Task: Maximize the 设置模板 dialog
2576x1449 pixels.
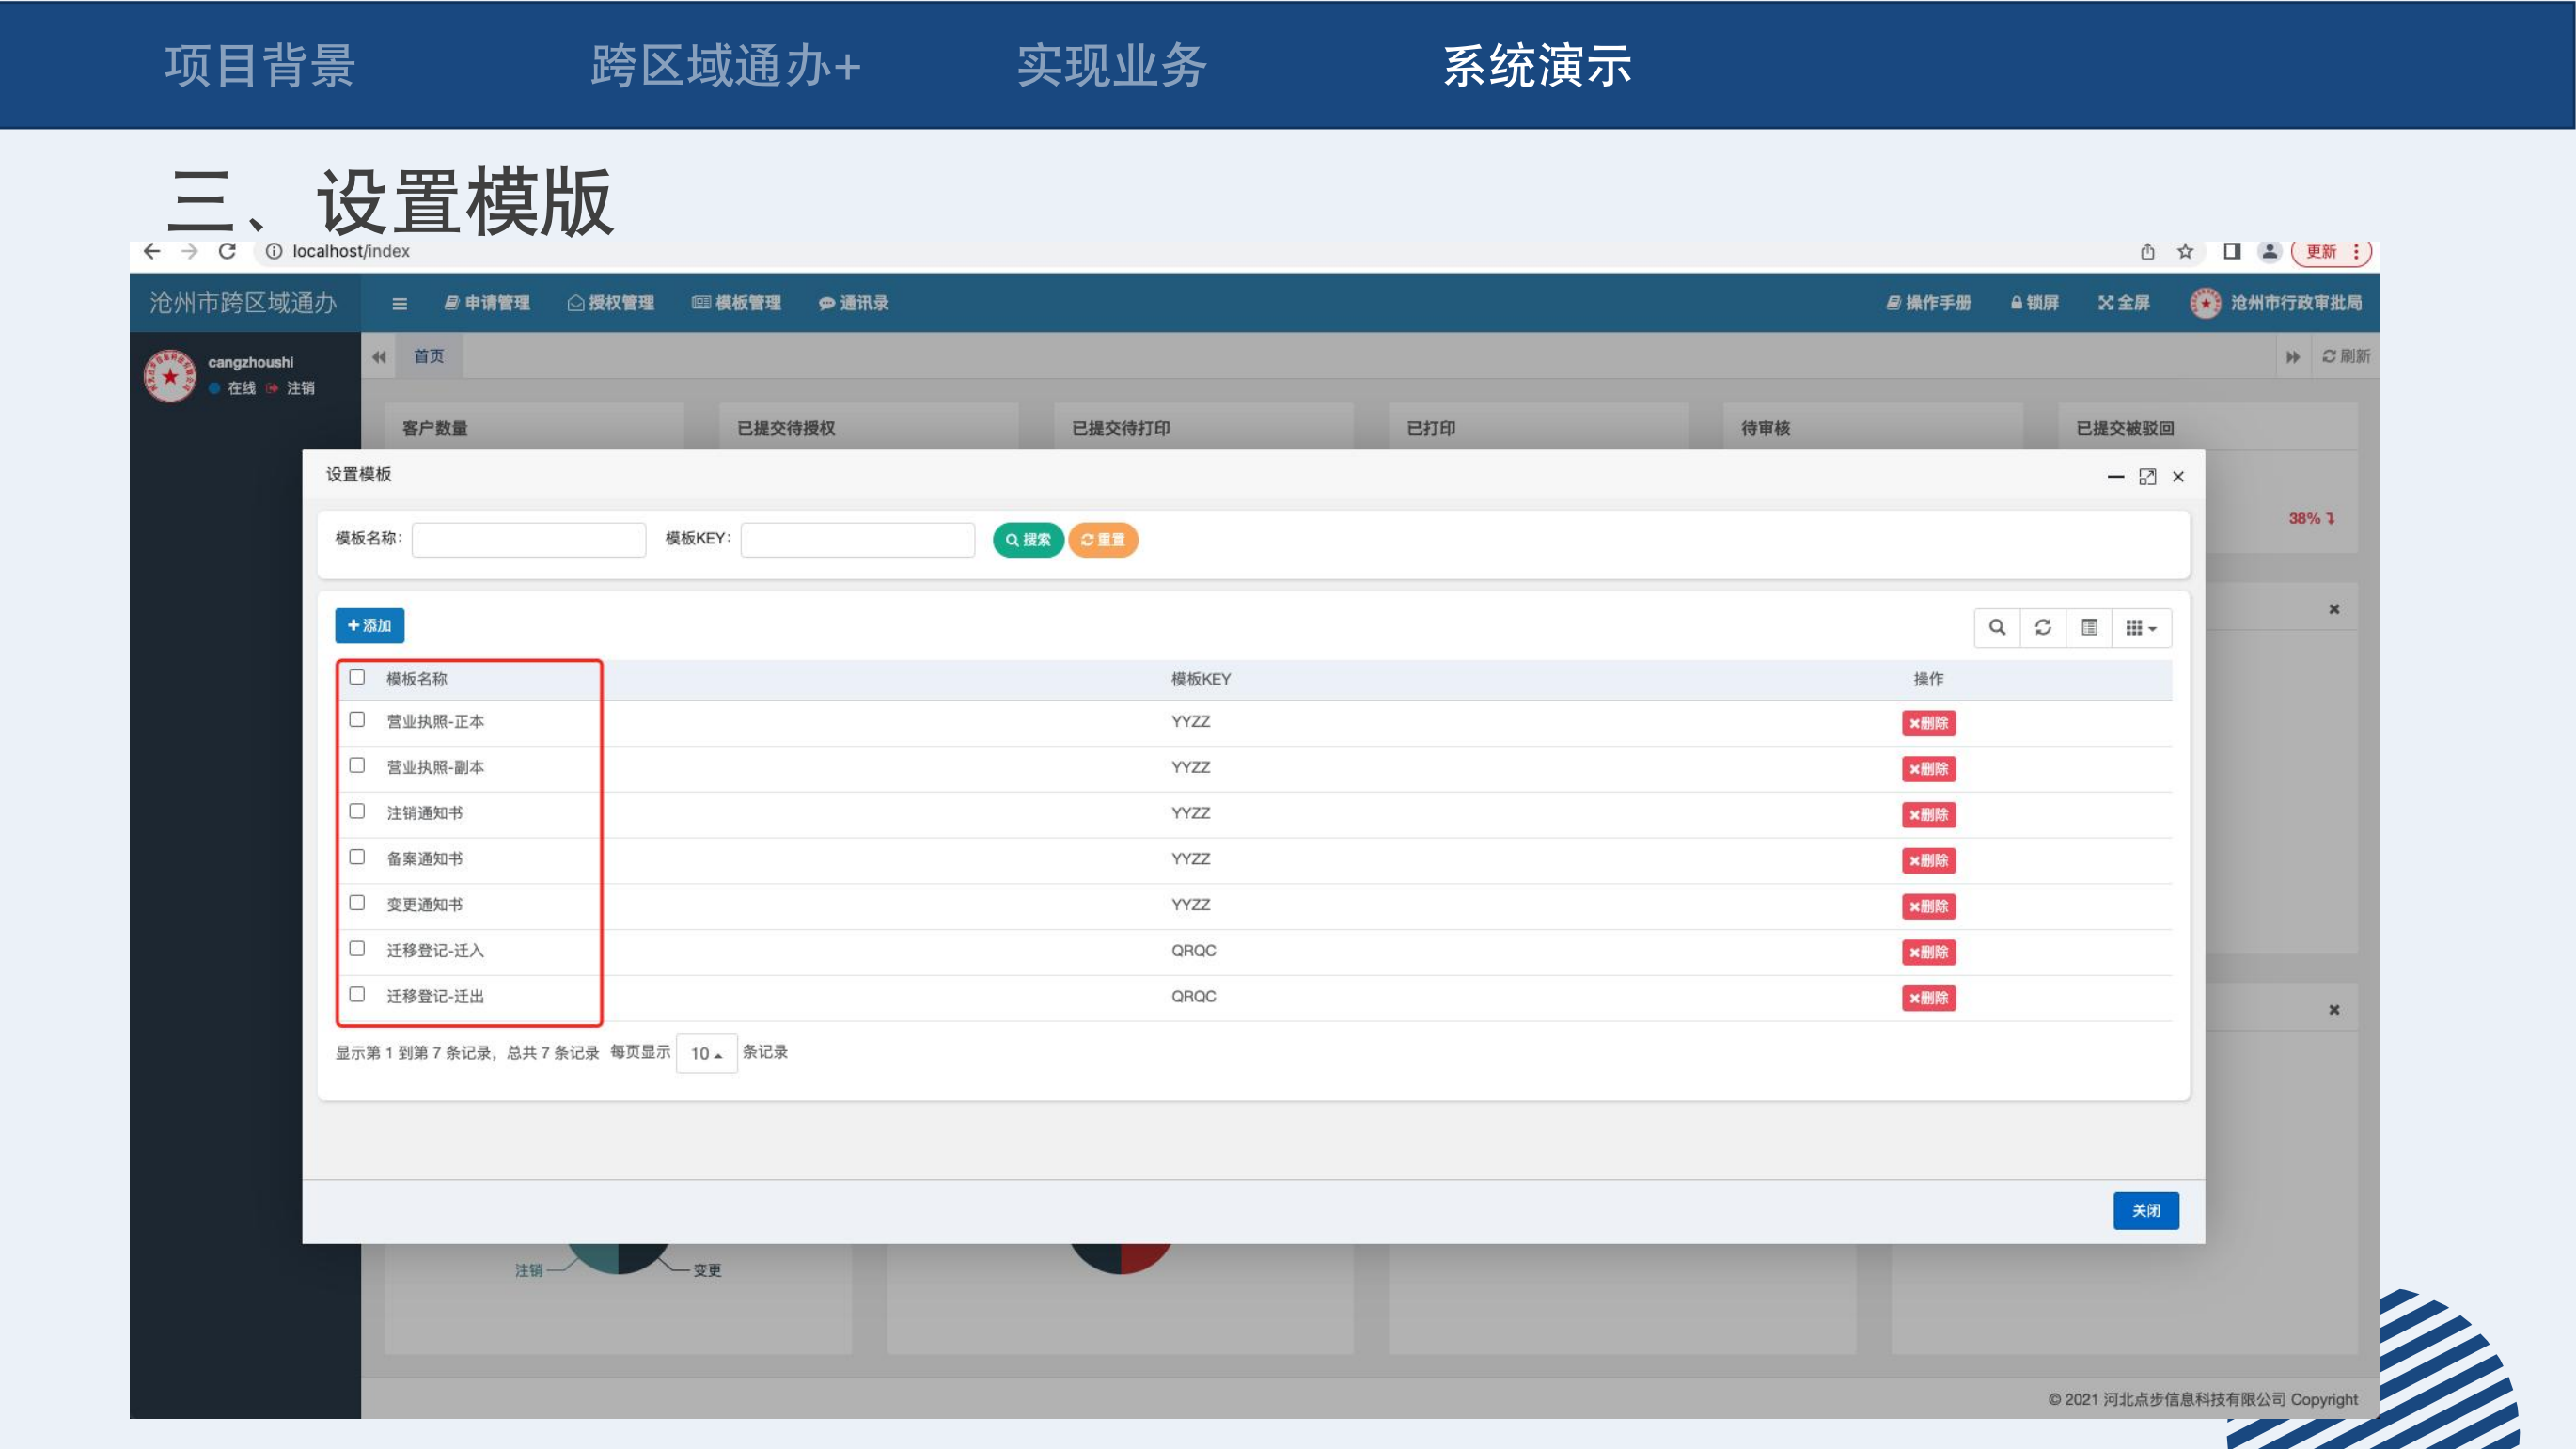Action: point(2147,477)
